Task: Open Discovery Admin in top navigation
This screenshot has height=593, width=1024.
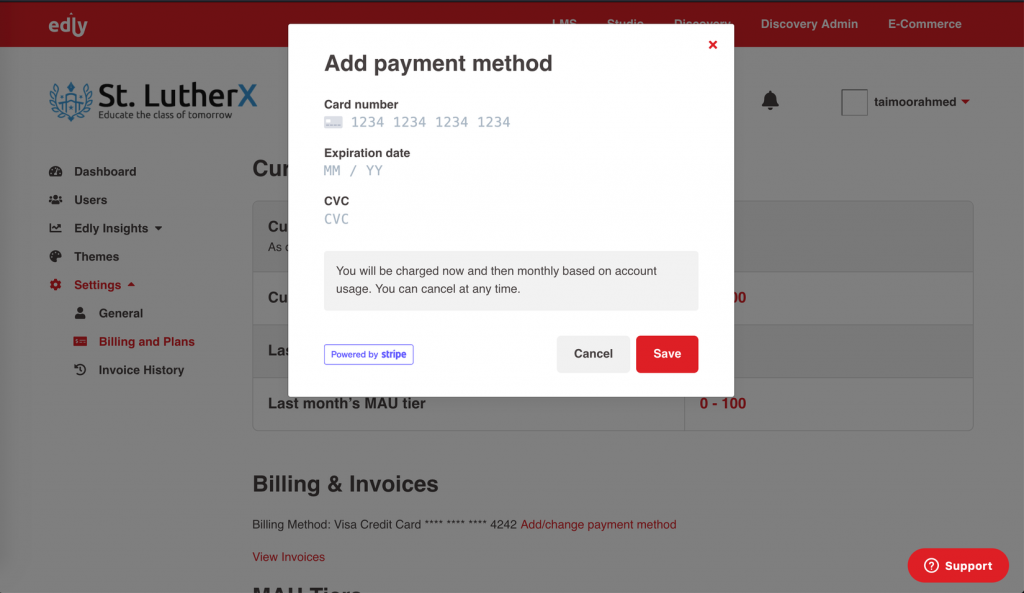Action: click(x=809, y=24)
